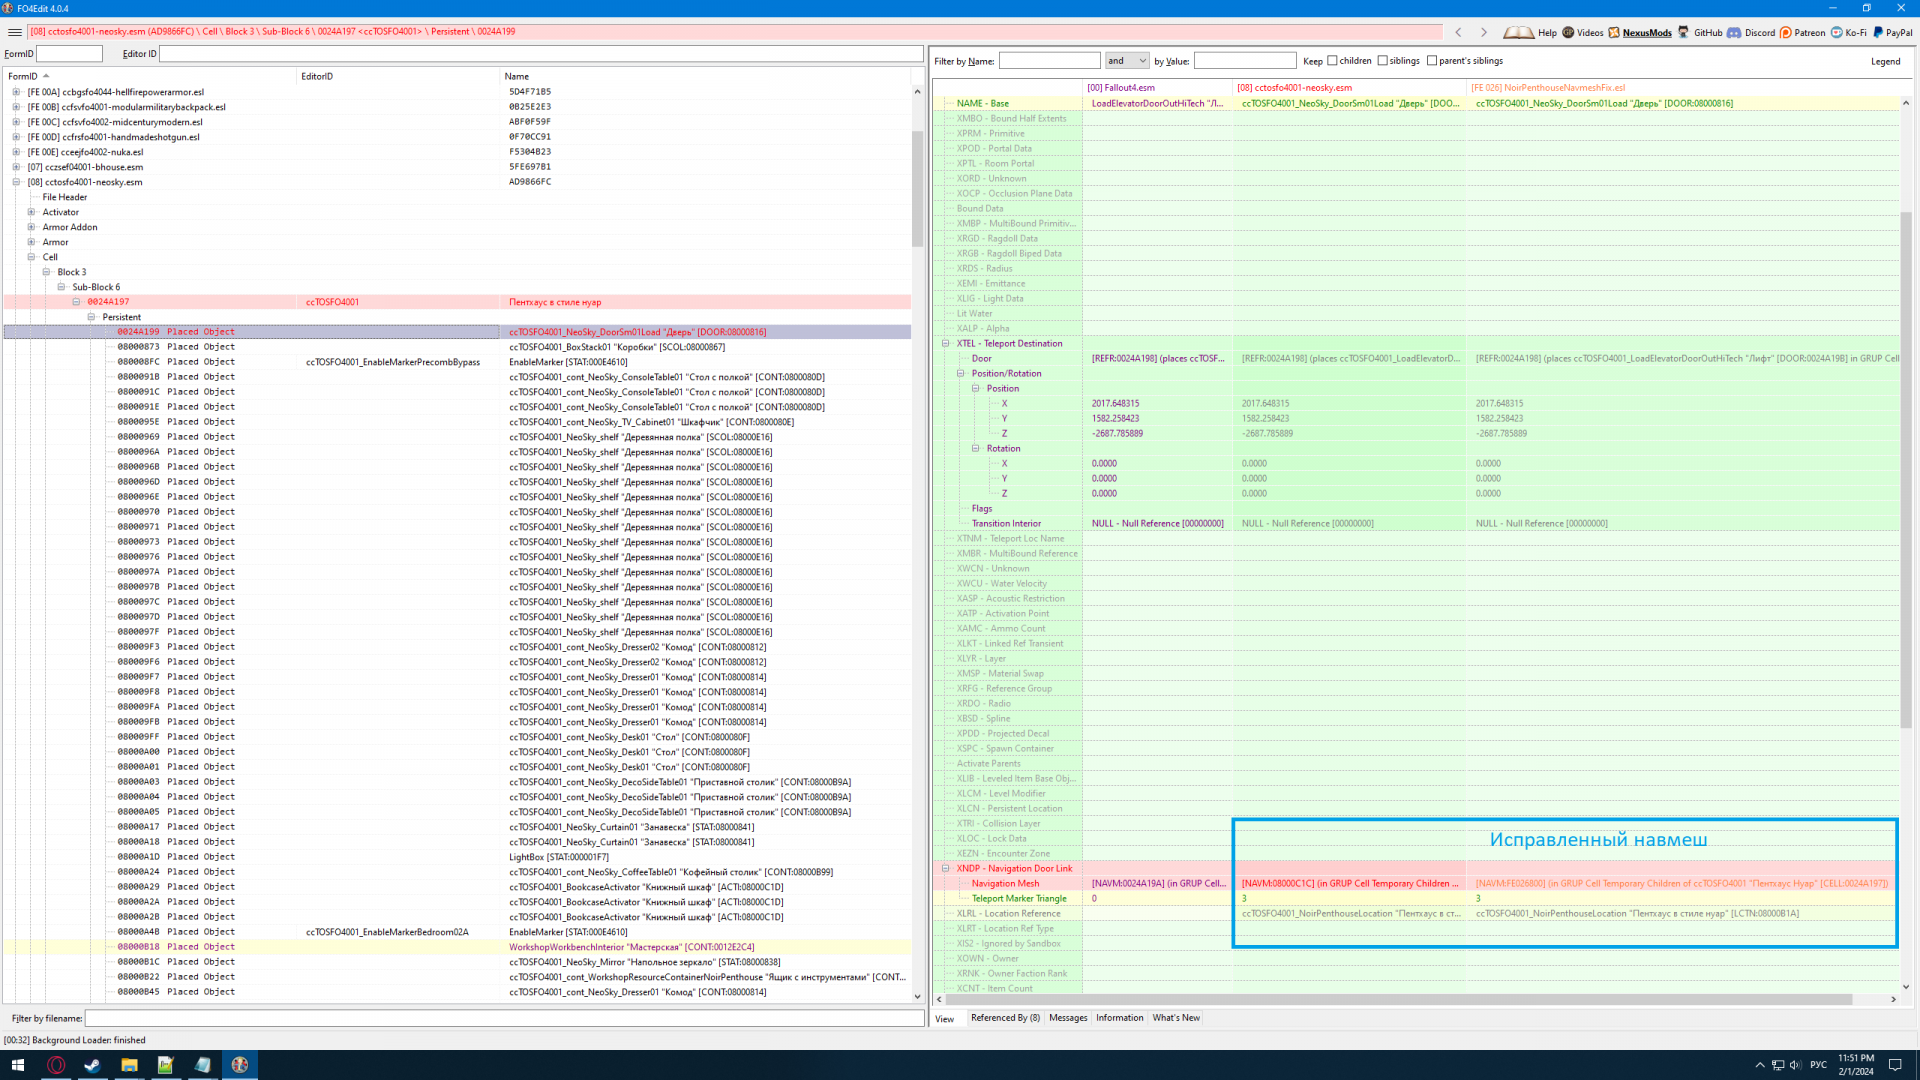Click the Patreon icon
Image resolution: width=1920 pixels, height=1080 pixels.
click(x=1786, y=32)
